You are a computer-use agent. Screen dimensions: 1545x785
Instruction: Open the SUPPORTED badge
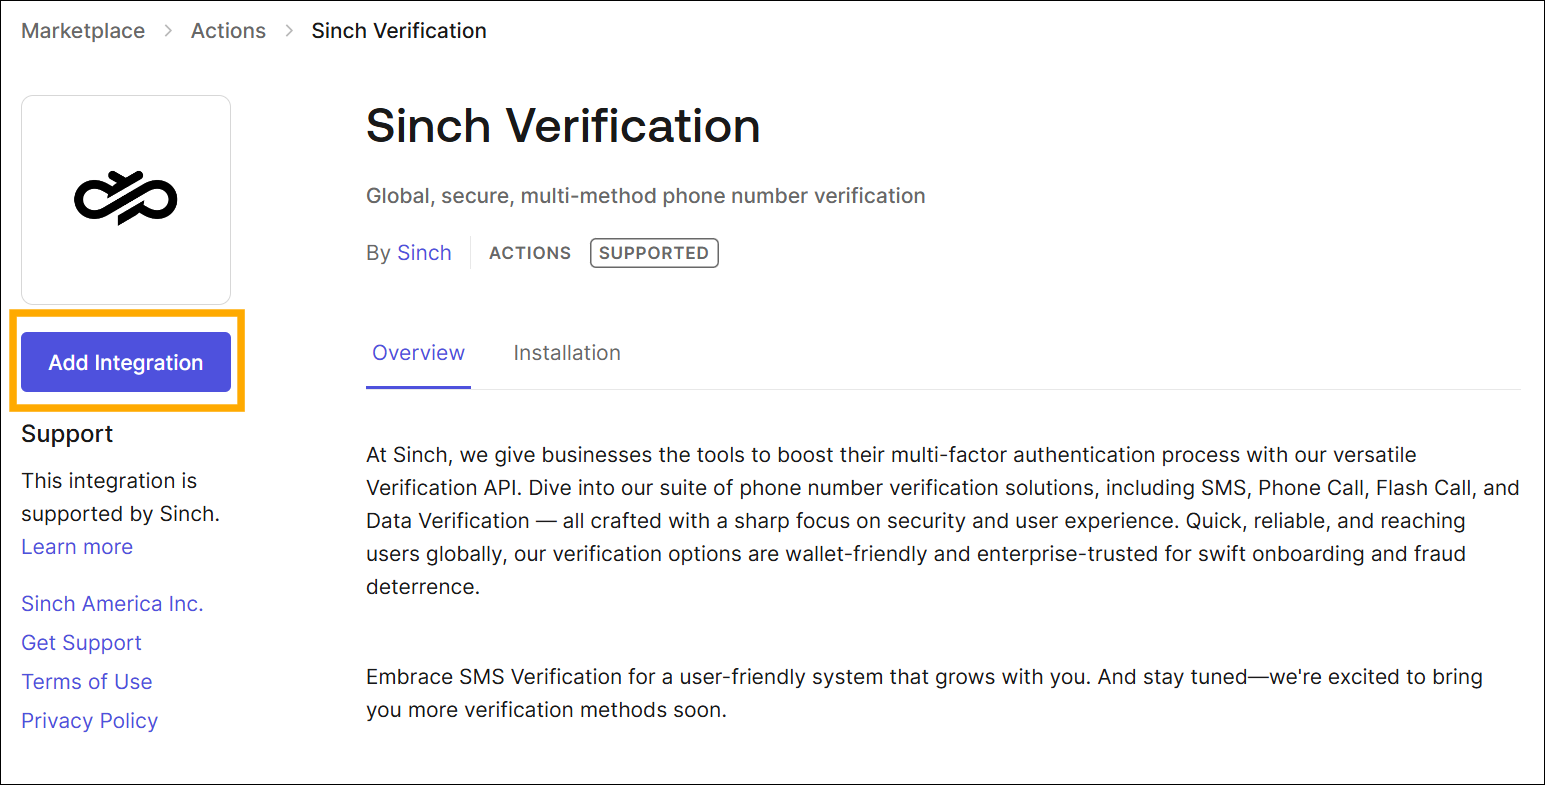654,252
